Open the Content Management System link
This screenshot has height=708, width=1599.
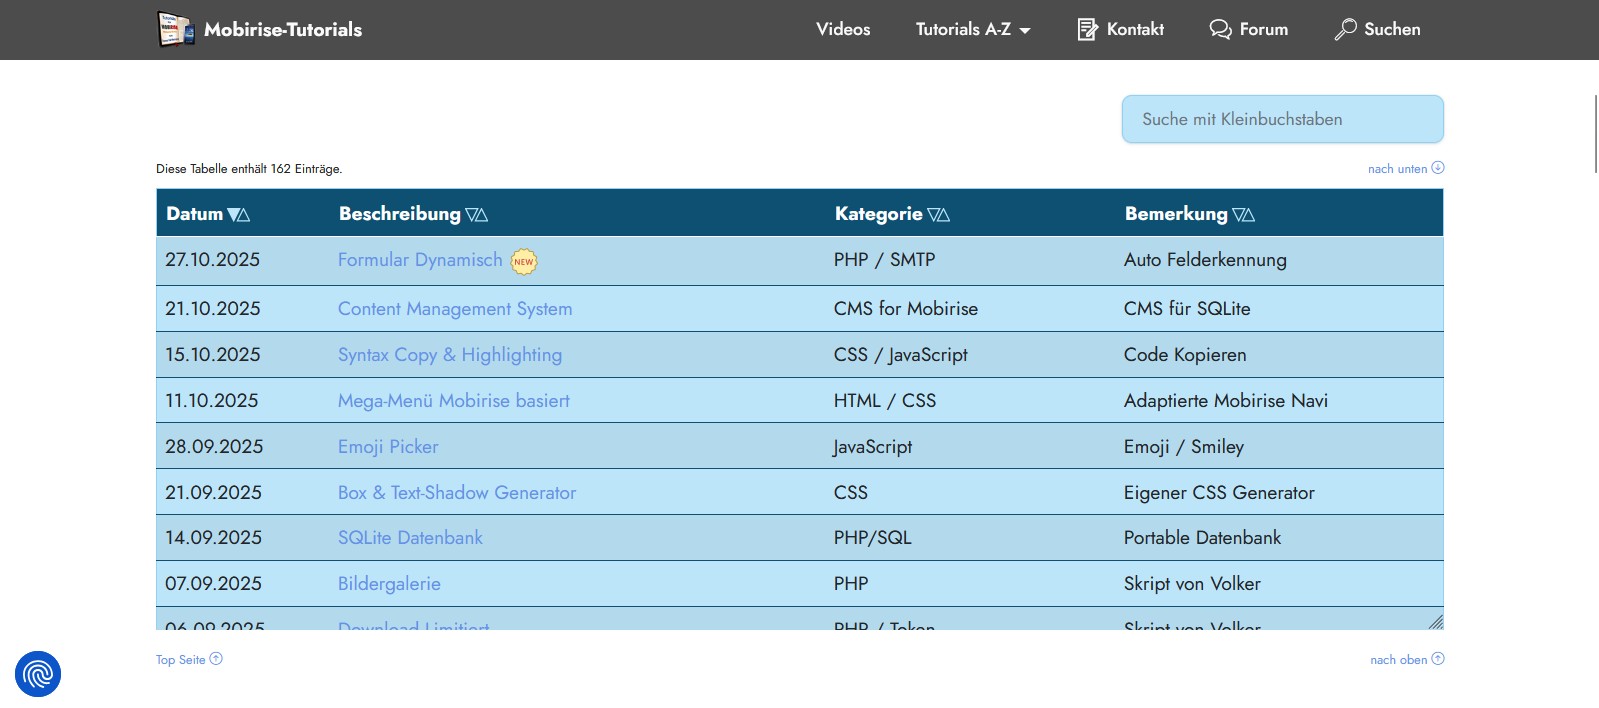[455, 309]
